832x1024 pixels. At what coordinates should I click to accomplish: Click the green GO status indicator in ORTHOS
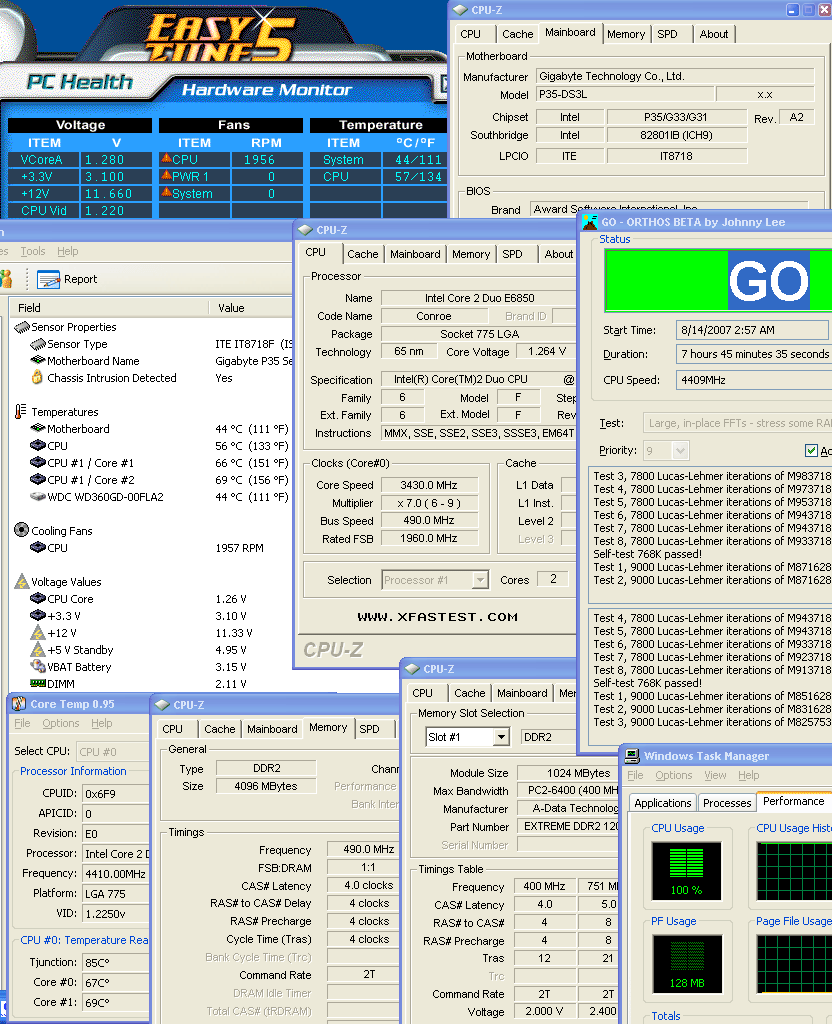point(718,280)
